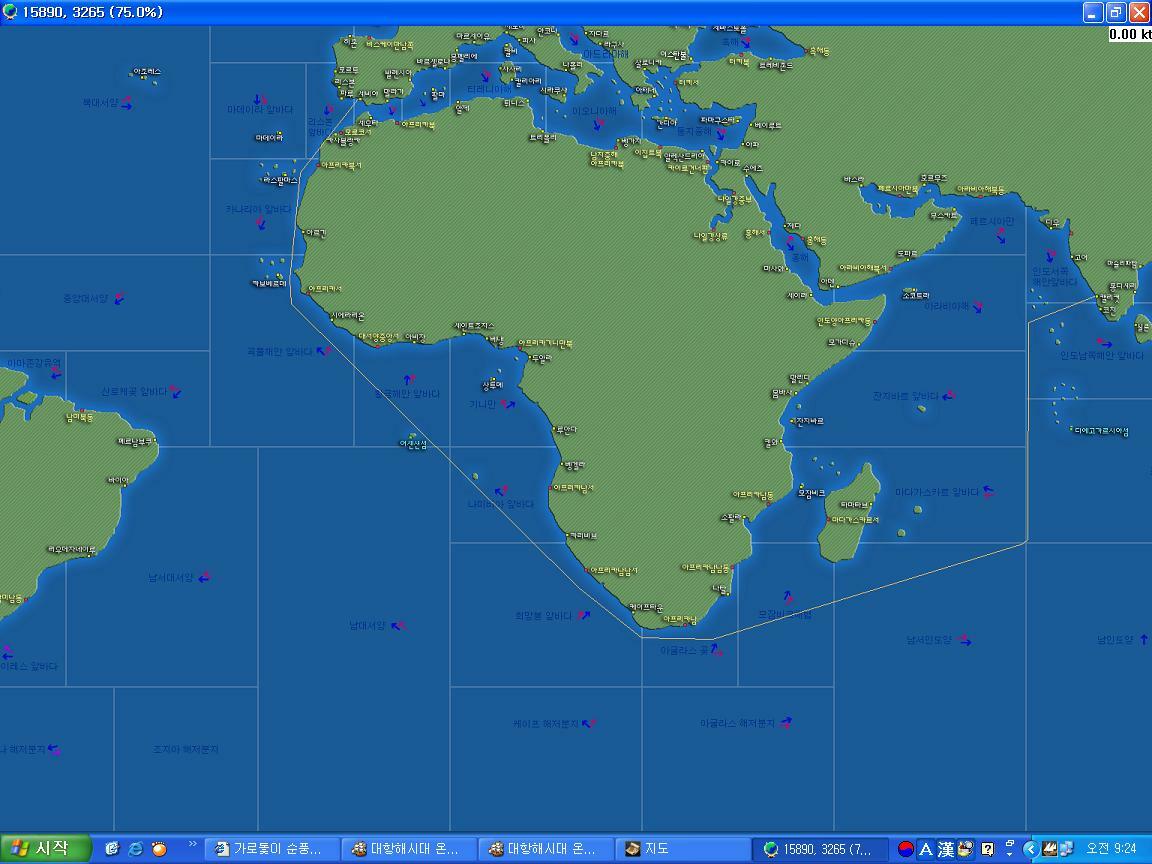
Task: Click the 케이프타운 port label
Action: coord(646,607)
